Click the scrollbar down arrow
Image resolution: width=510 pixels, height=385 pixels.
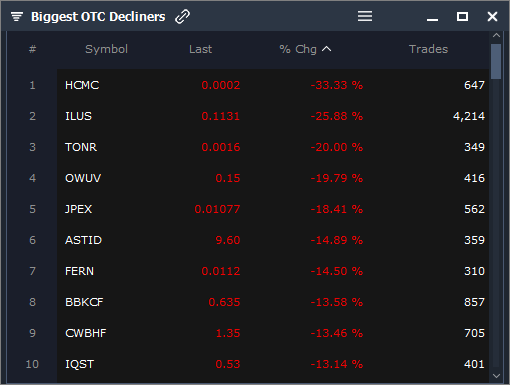pos(496,376)
